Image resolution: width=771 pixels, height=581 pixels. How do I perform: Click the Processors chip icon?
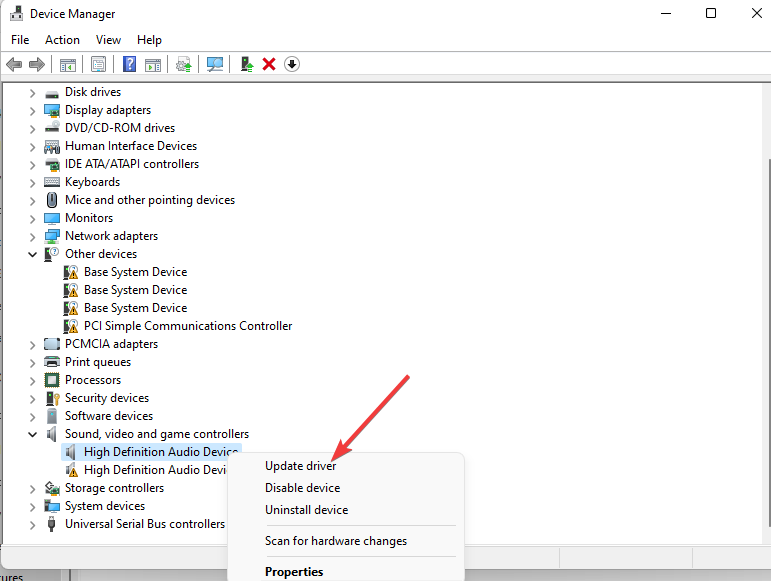[52, 380]
